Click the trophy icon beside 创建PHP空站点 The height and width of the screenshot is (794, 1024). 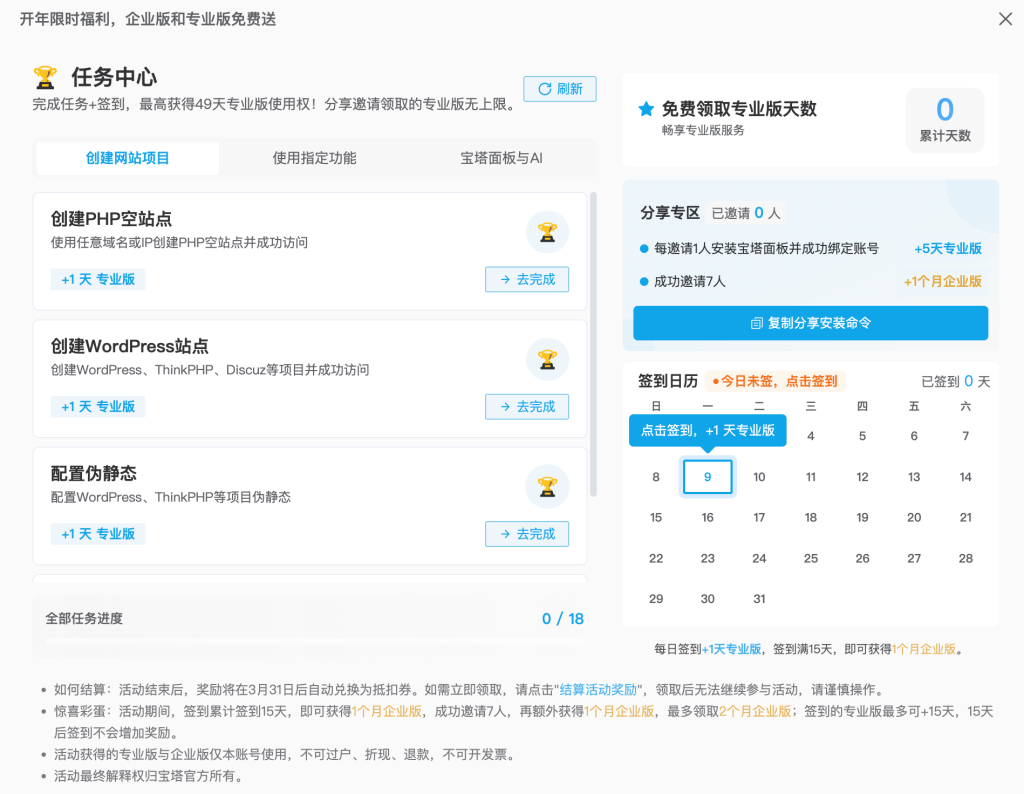(547, 232)
